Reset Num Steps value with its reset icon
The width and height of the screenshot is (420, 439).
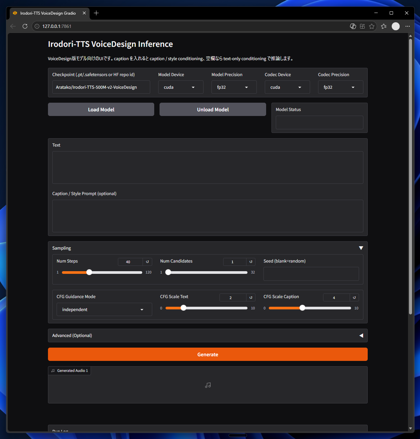(x=147, y=262)
